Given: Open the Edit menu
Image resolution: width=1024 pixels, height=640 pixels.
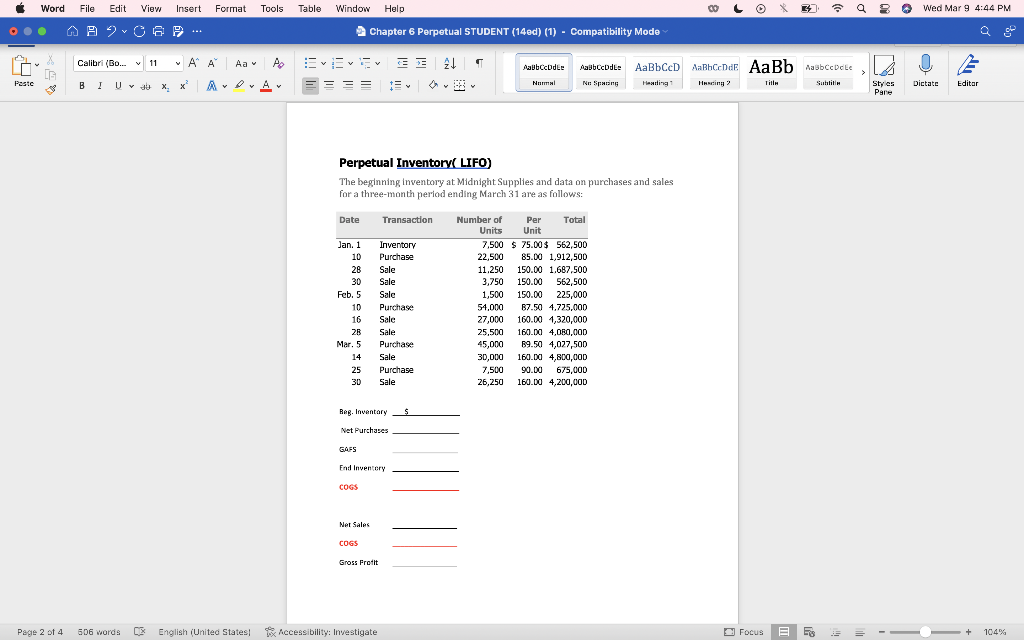Looking at the screenshot, I should 118,8.
